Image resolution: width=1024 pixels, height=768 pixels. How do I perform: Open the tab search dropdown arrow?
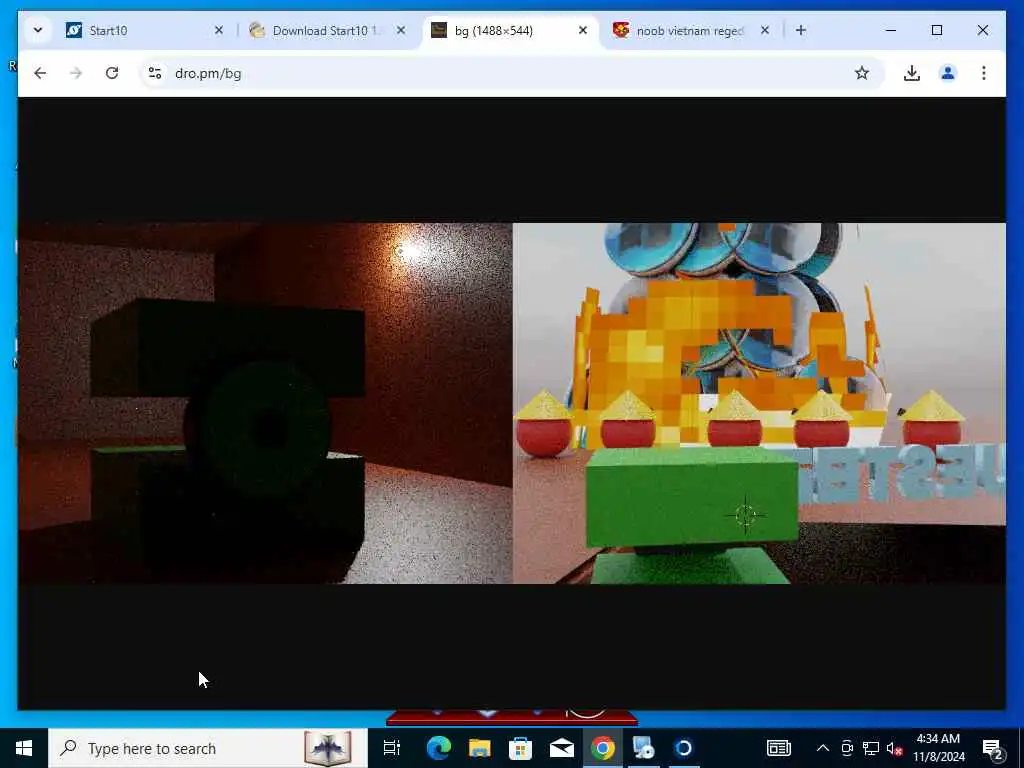click(38, 30)
